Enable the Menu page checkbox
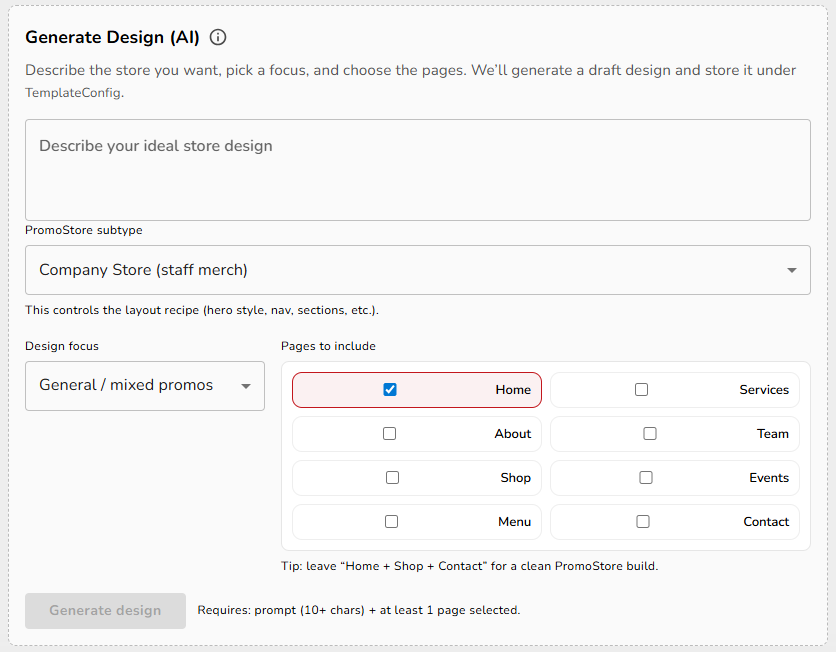This screenshot has width=836, height=652. coord(391,522)
